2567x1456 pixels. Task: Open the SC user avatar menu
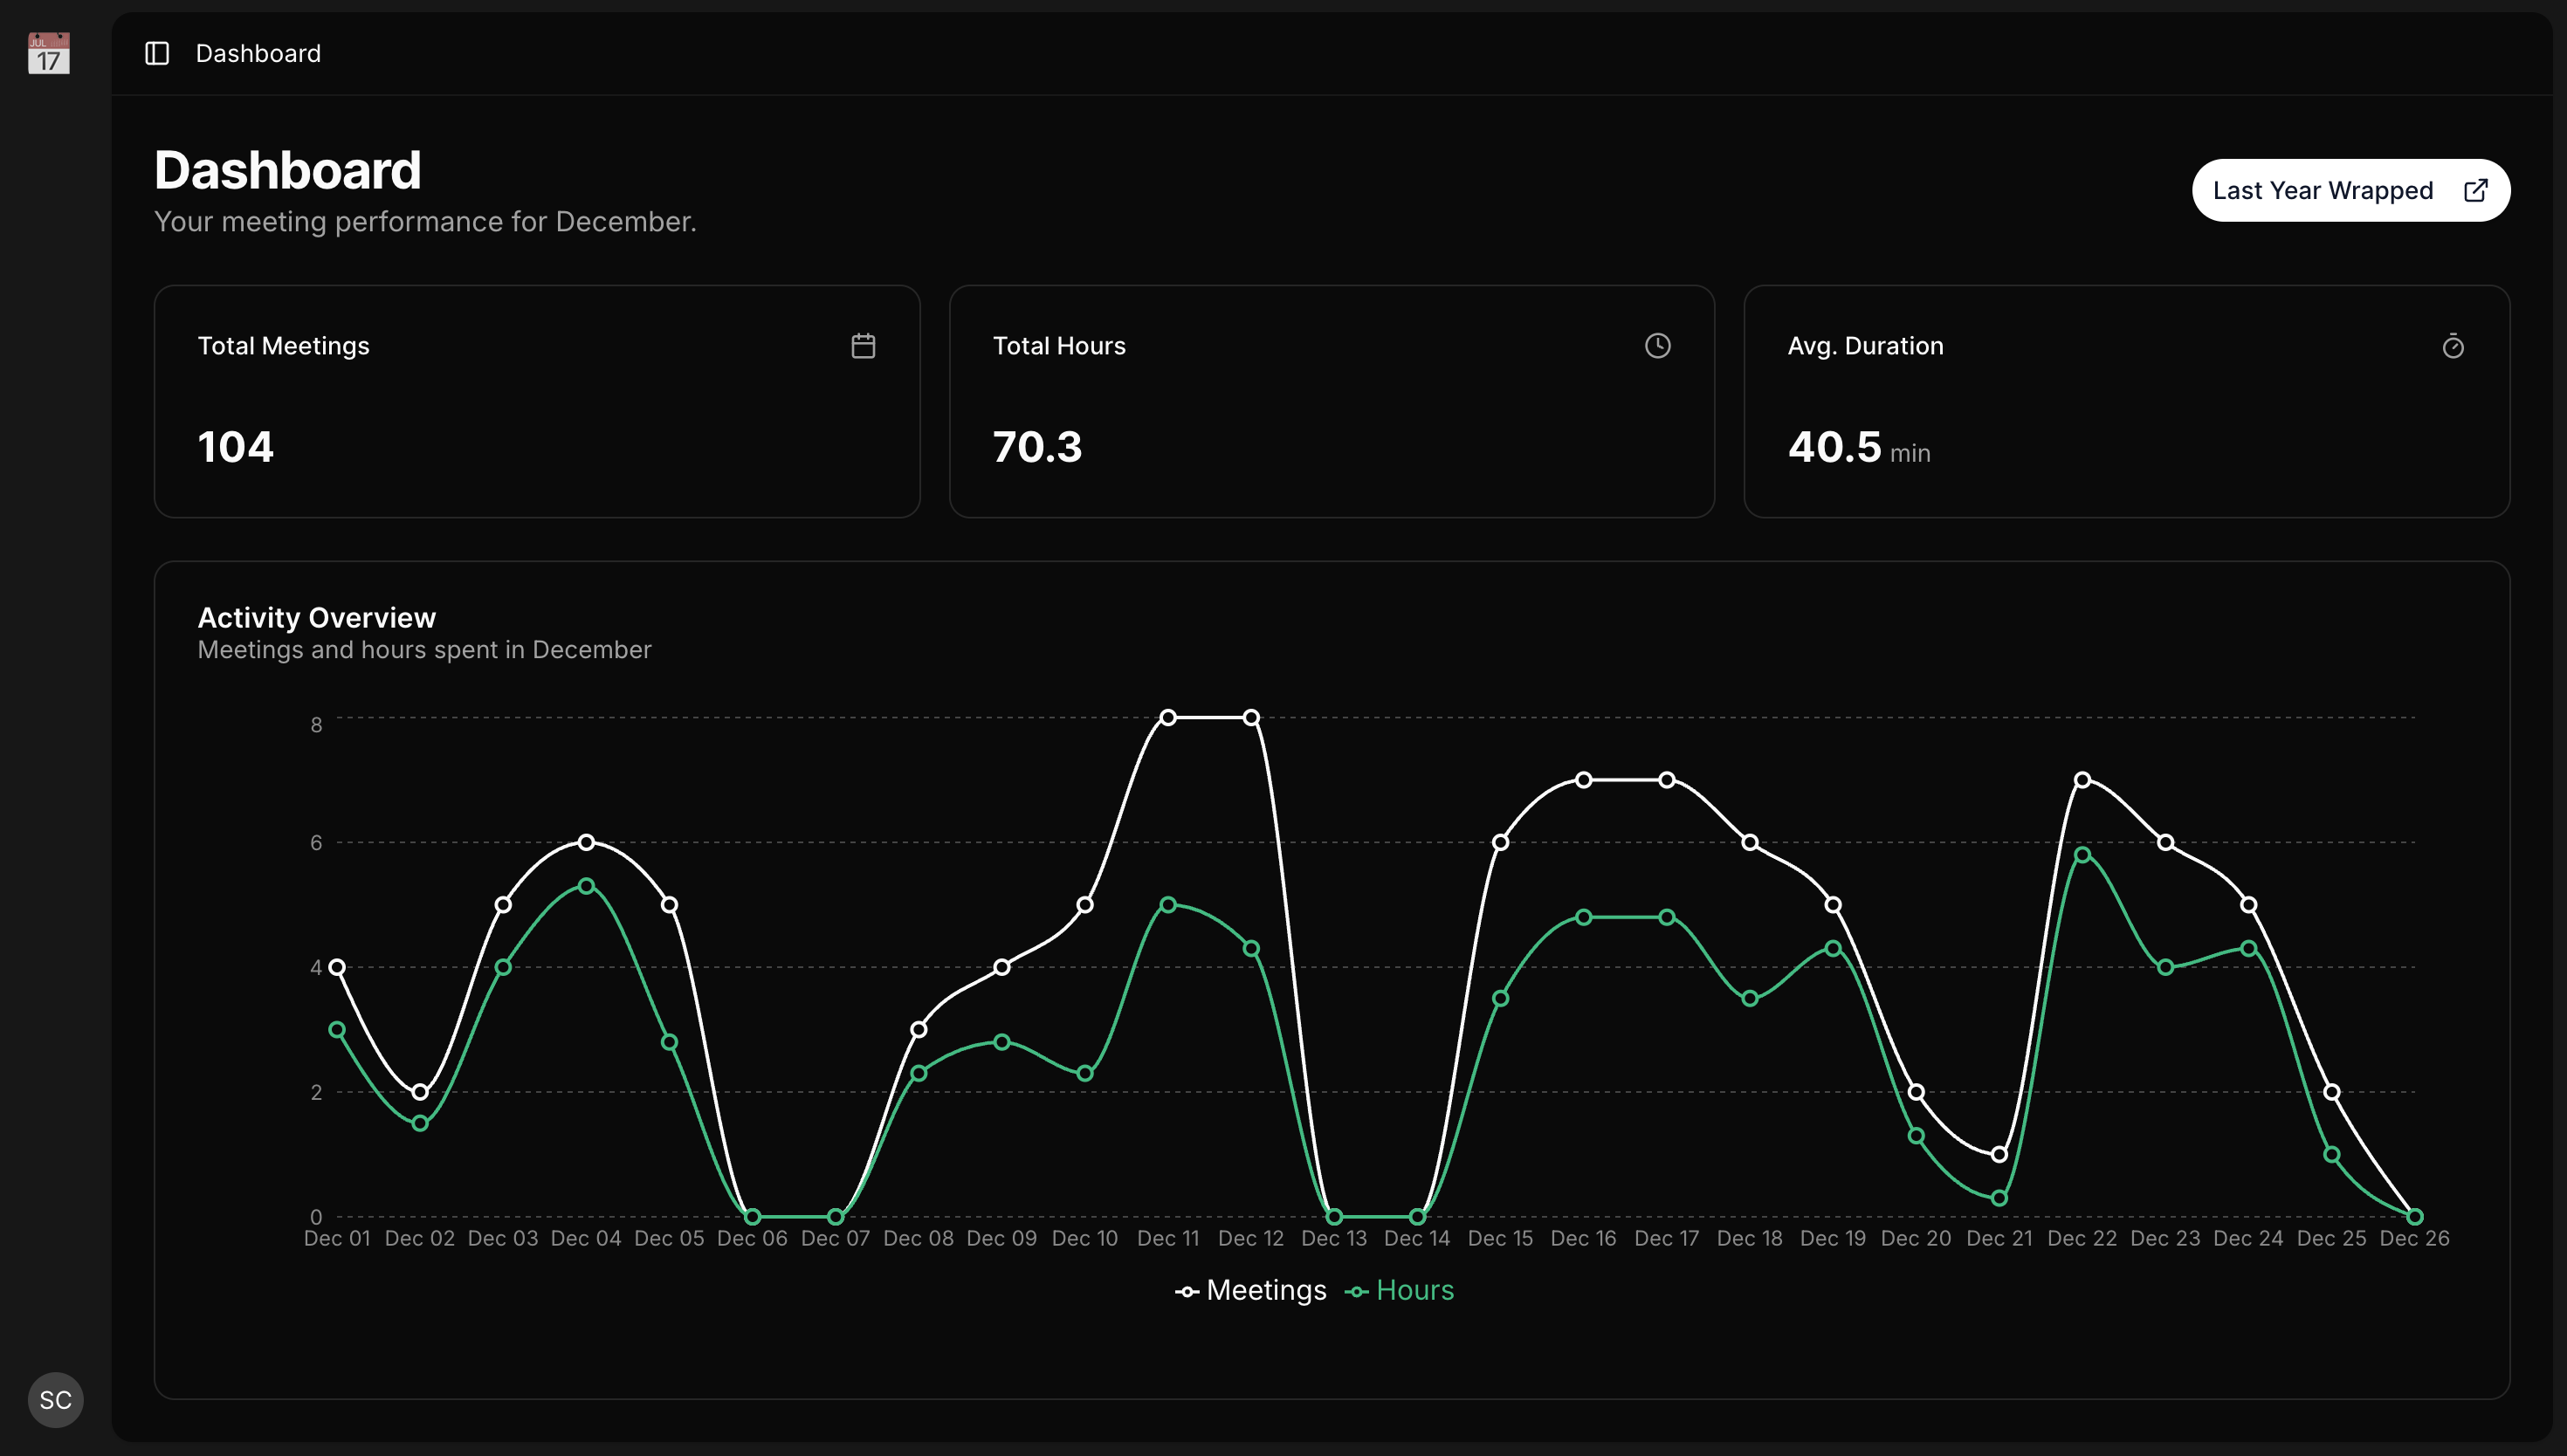(x=55, y=1400)
